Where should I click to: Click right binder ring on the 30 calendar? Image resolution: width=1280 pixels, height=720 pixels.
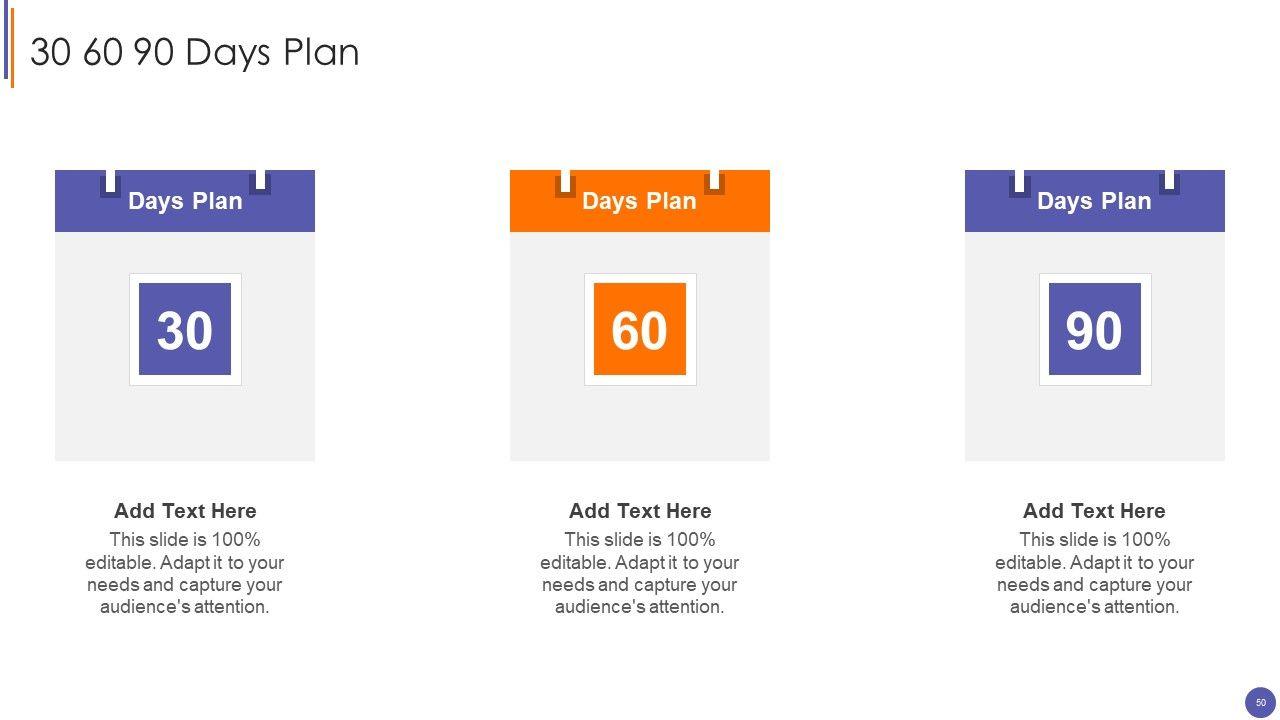(260, 181)
